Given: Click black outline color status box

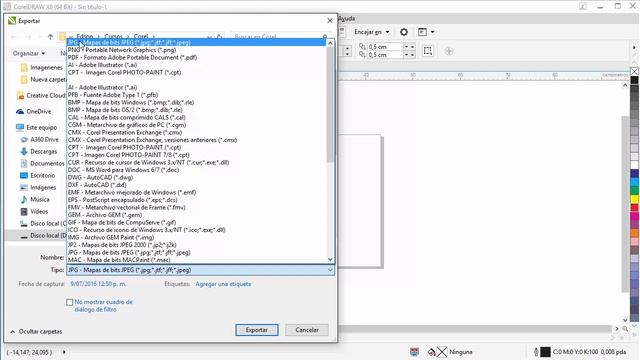Looking at the screenshot, I should point(546,352).
